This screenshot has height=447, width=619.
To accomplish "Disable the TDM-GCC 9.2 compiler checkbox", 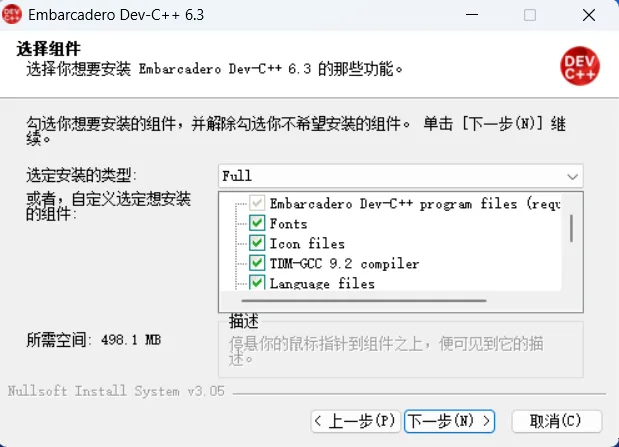I will tap(257, 263).
